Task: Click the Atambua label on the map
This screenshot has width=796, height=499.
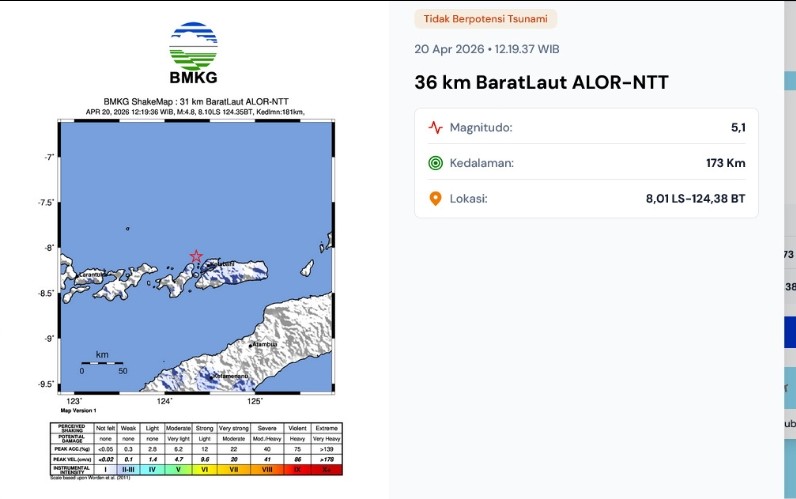Action: click(264, 344)
